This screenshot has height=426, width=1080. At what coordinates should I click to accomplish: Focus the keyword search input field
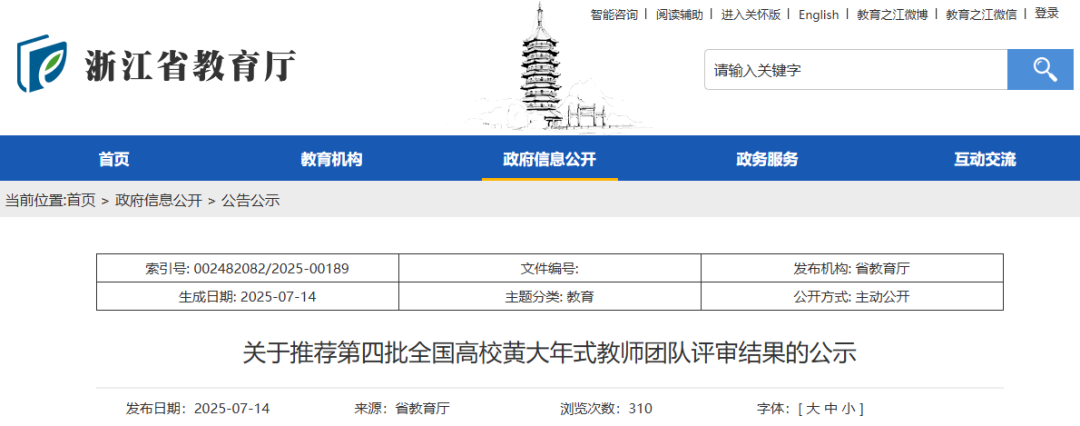click(x=855, y=70)
